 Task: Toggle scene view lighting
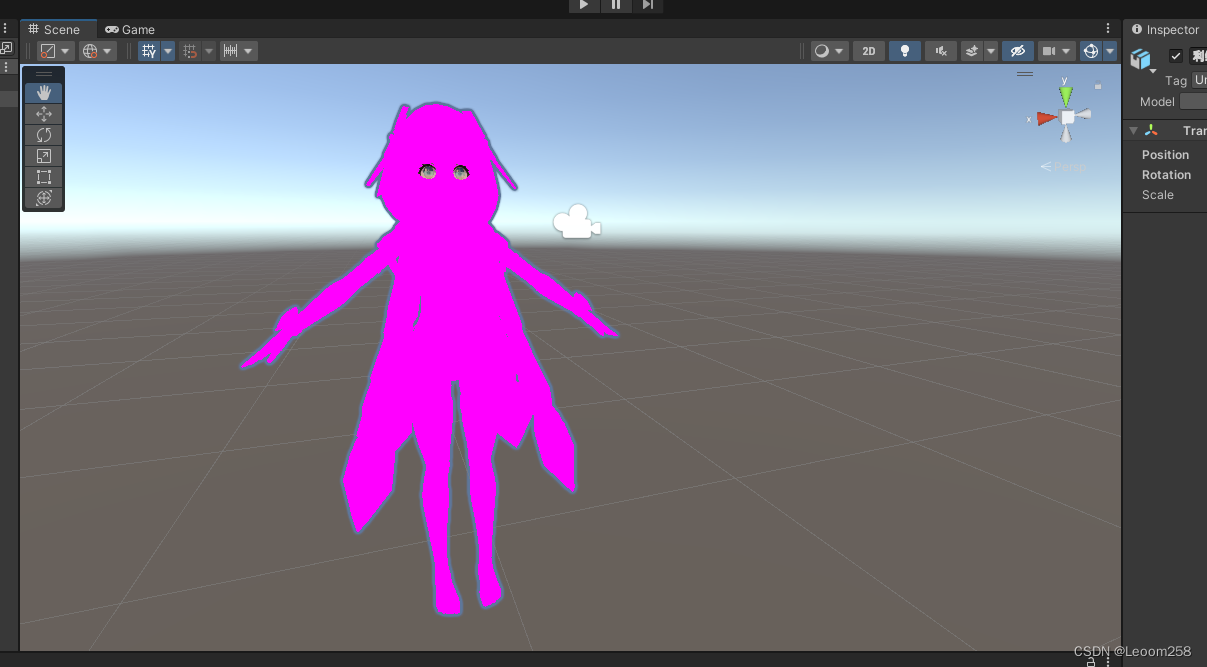coord(904,50)
